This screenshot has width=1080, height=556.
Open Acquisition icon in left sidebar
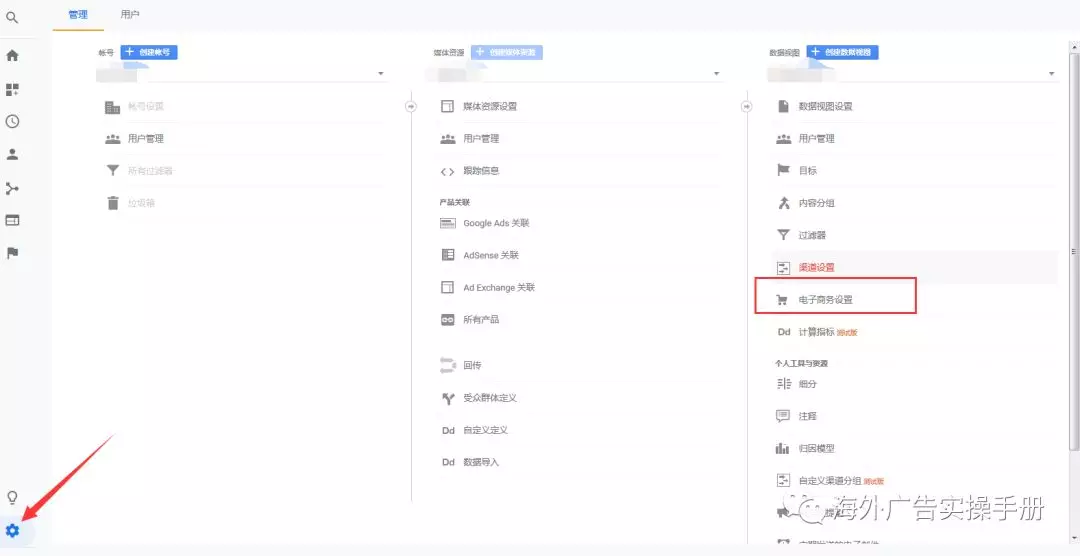pyautogui.click(x=12, y=188)
